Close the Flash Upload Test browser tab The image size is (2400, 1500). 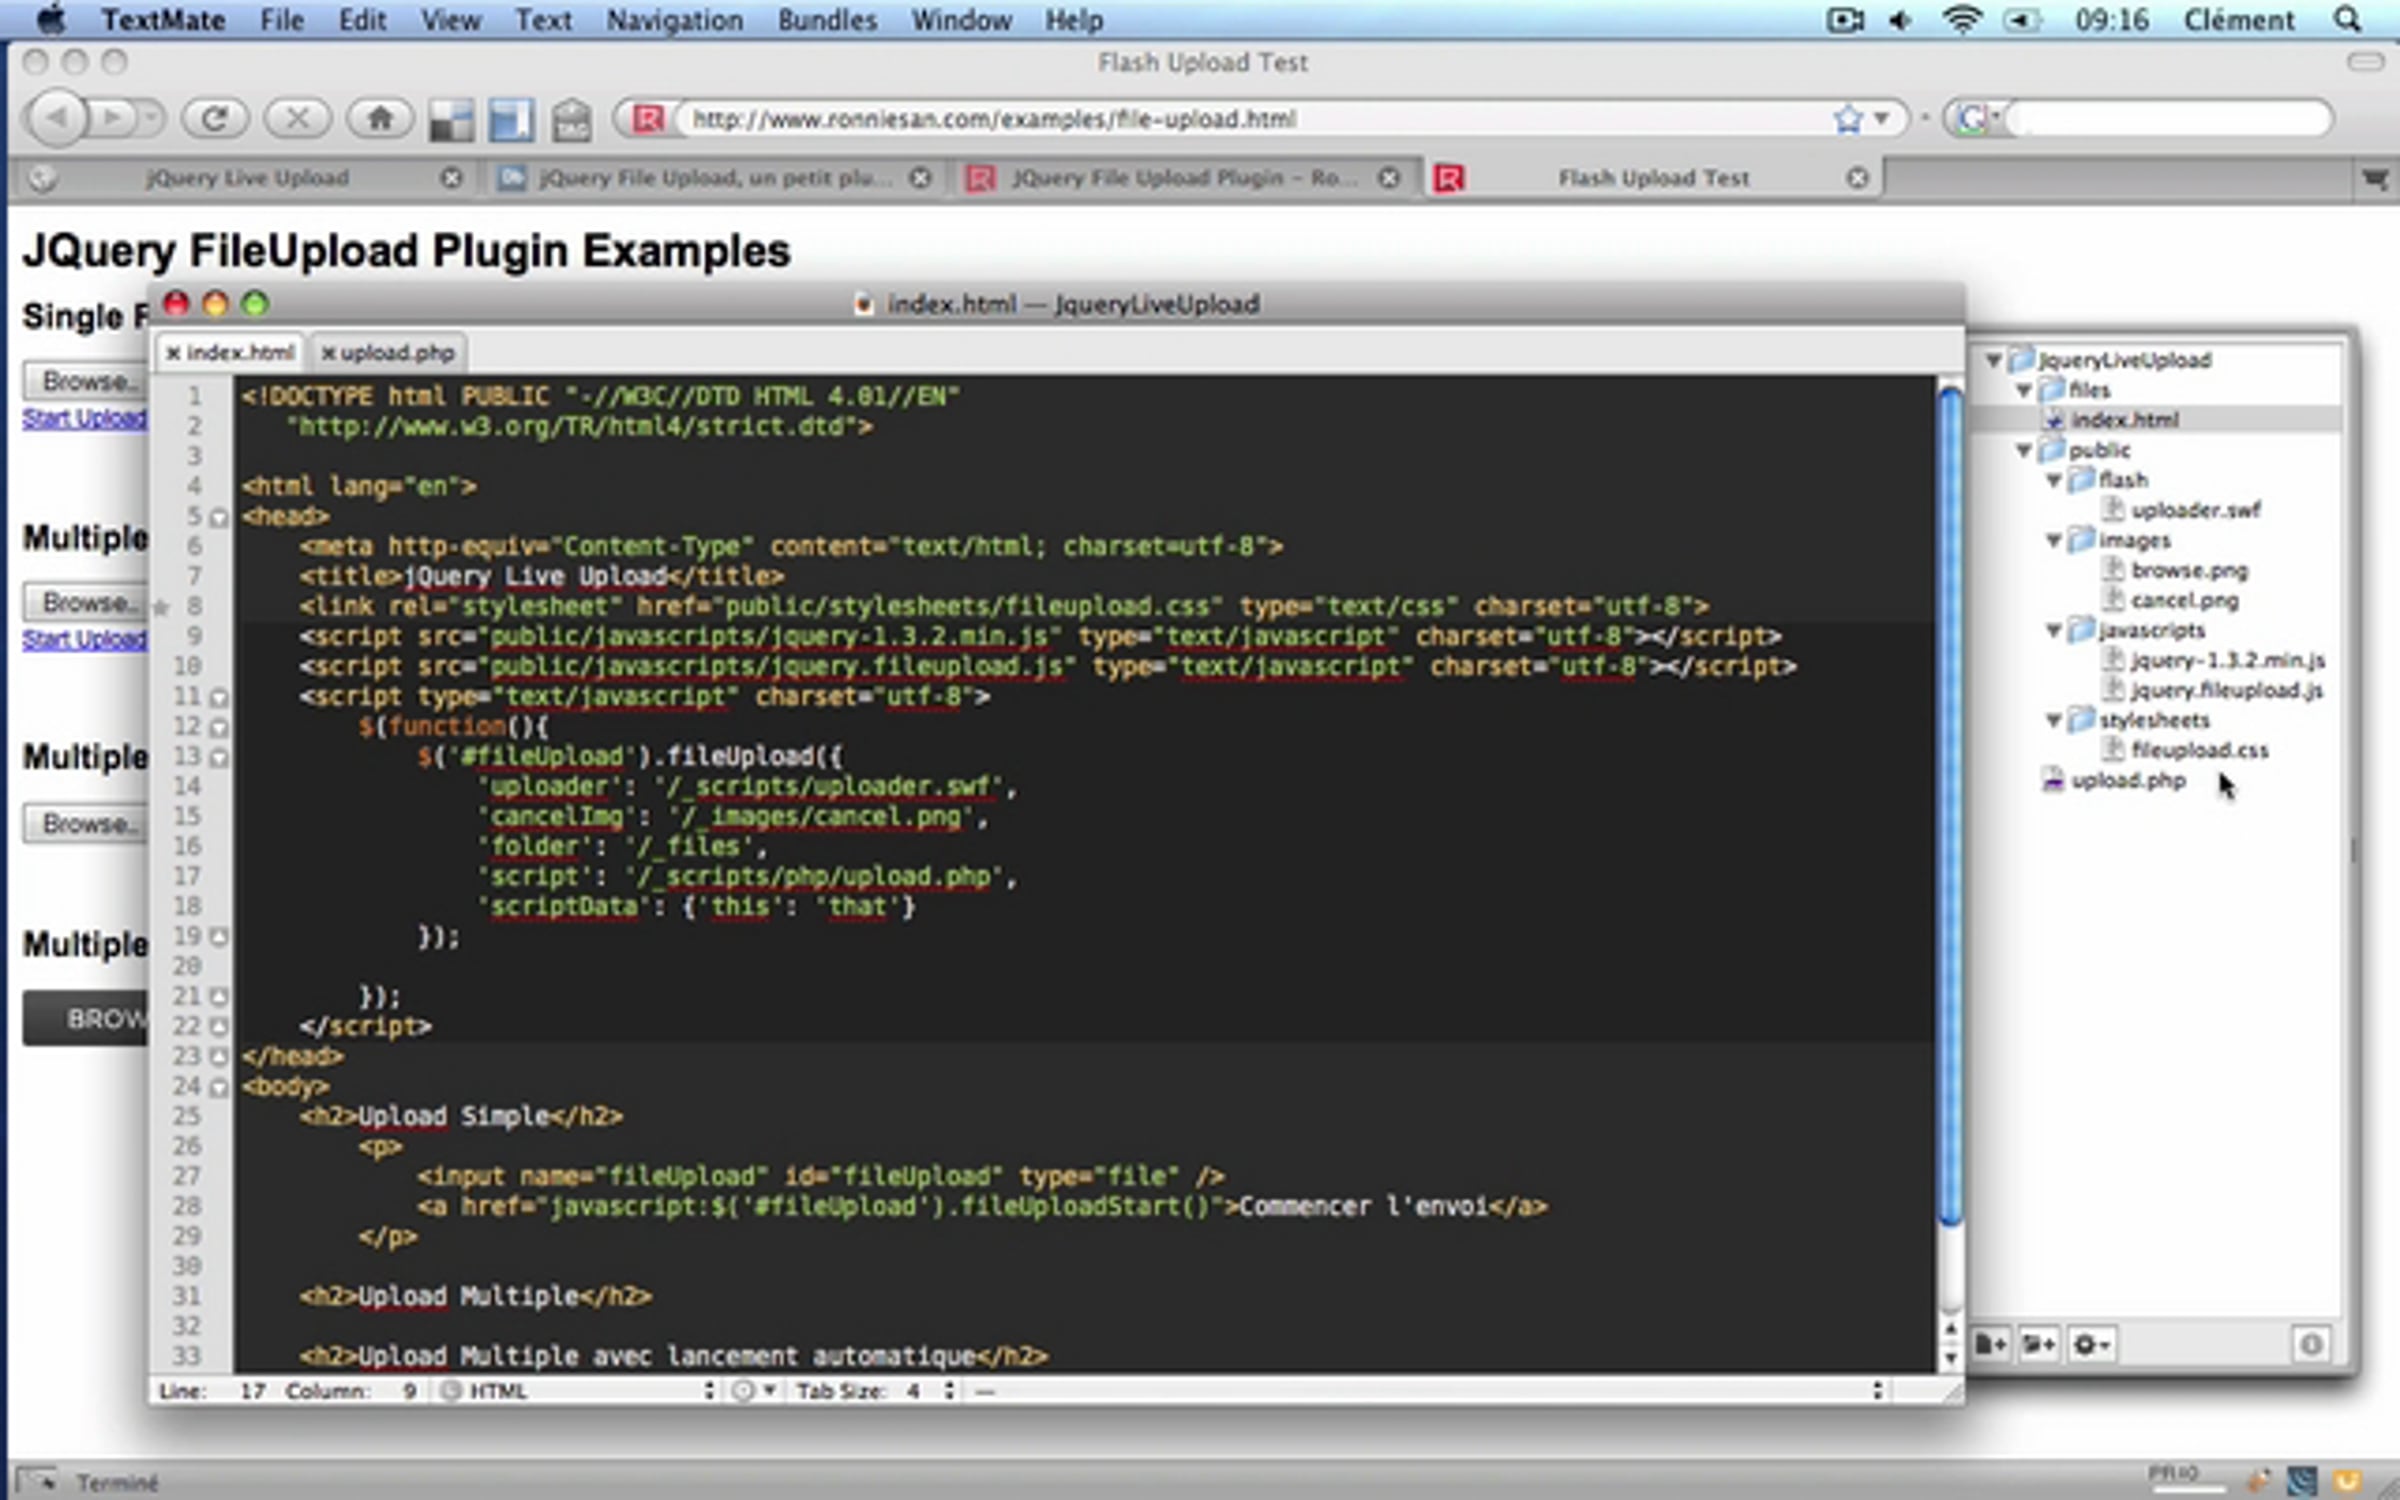pos(1857,178)
